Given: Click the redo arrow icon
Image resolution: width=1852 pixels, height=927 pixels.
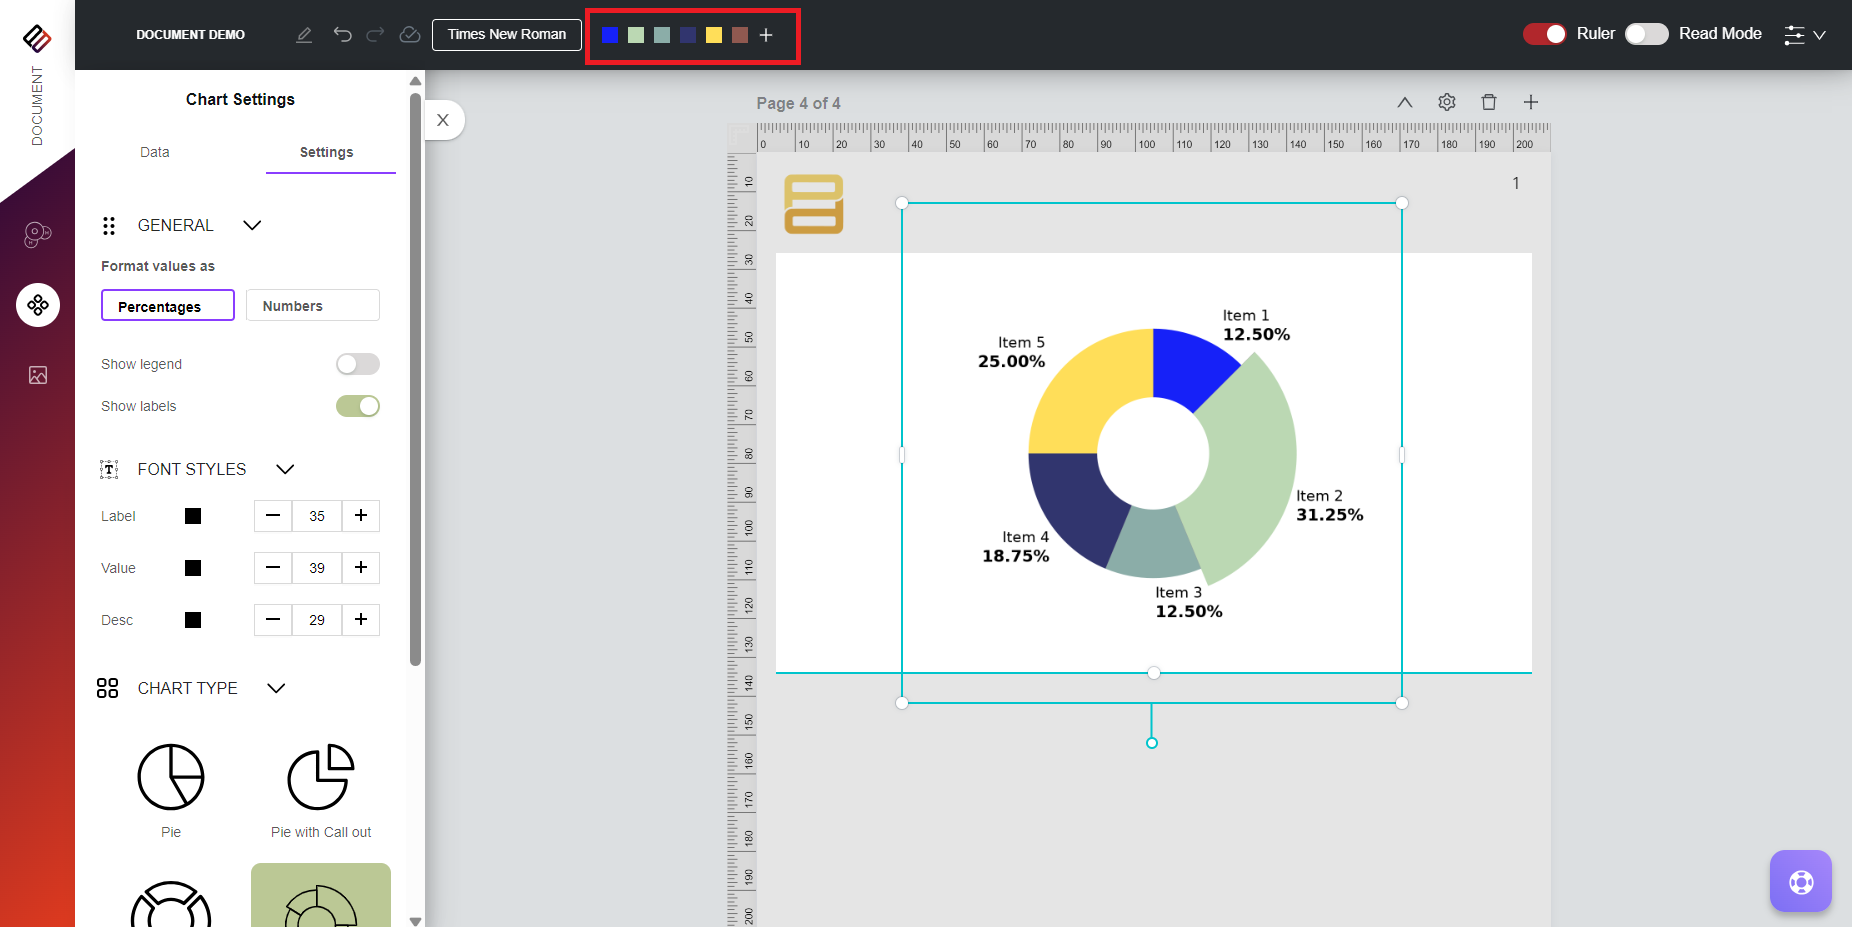Looking at the screenshot, I should click(375, 35).
